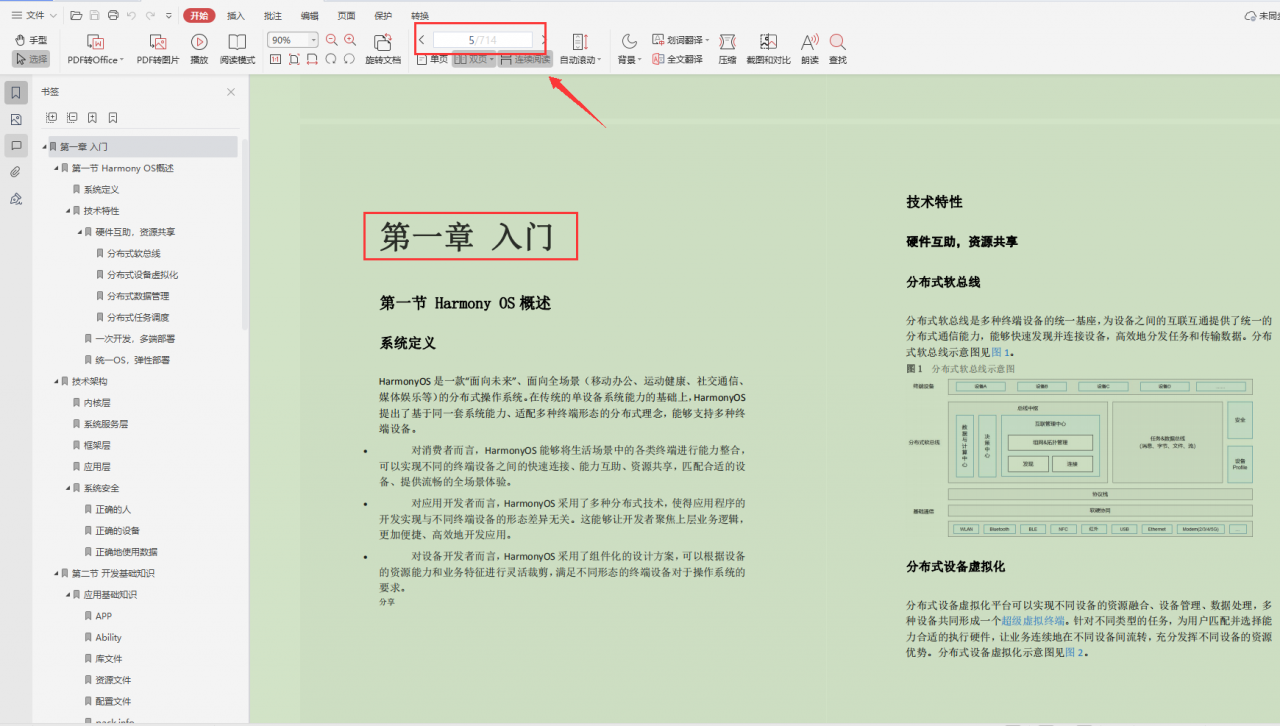
Task: Click the page number input field
Action: coord(482,40)
